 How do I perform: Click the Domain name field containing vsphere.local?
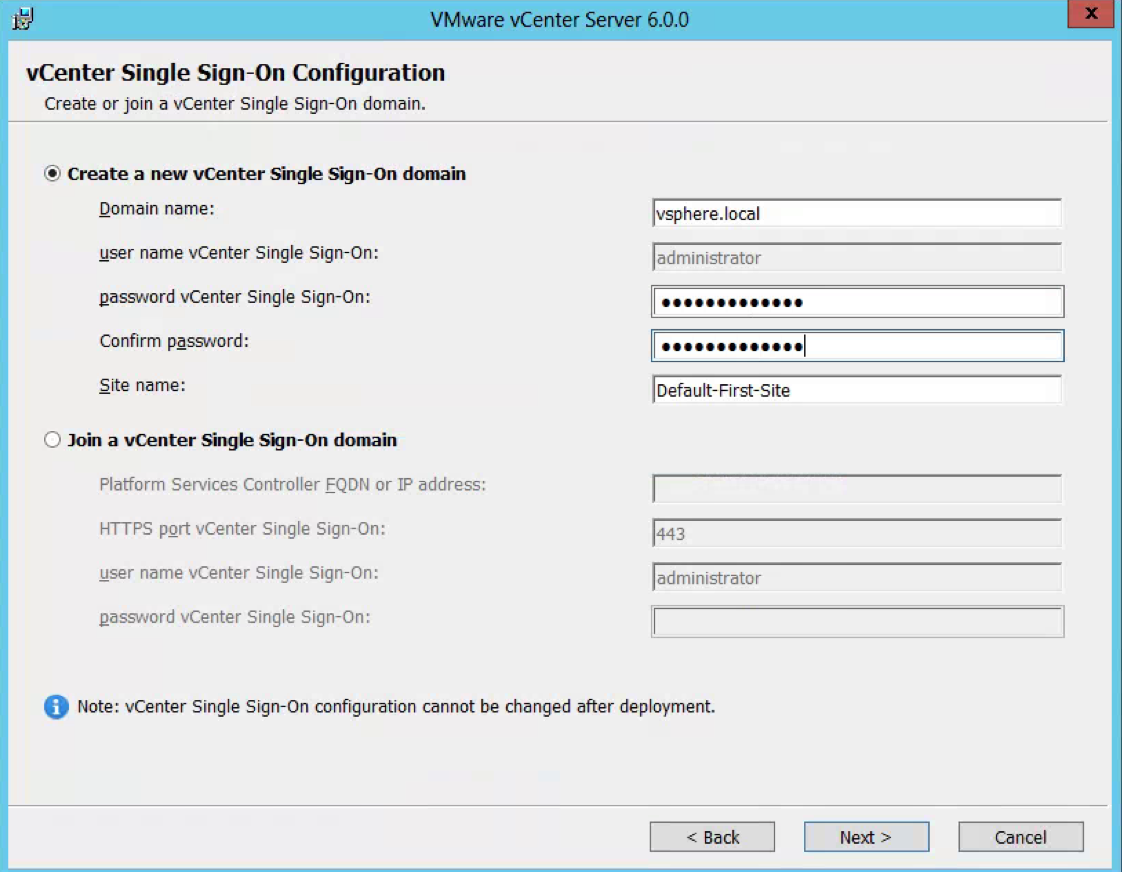tap(857, 213)
